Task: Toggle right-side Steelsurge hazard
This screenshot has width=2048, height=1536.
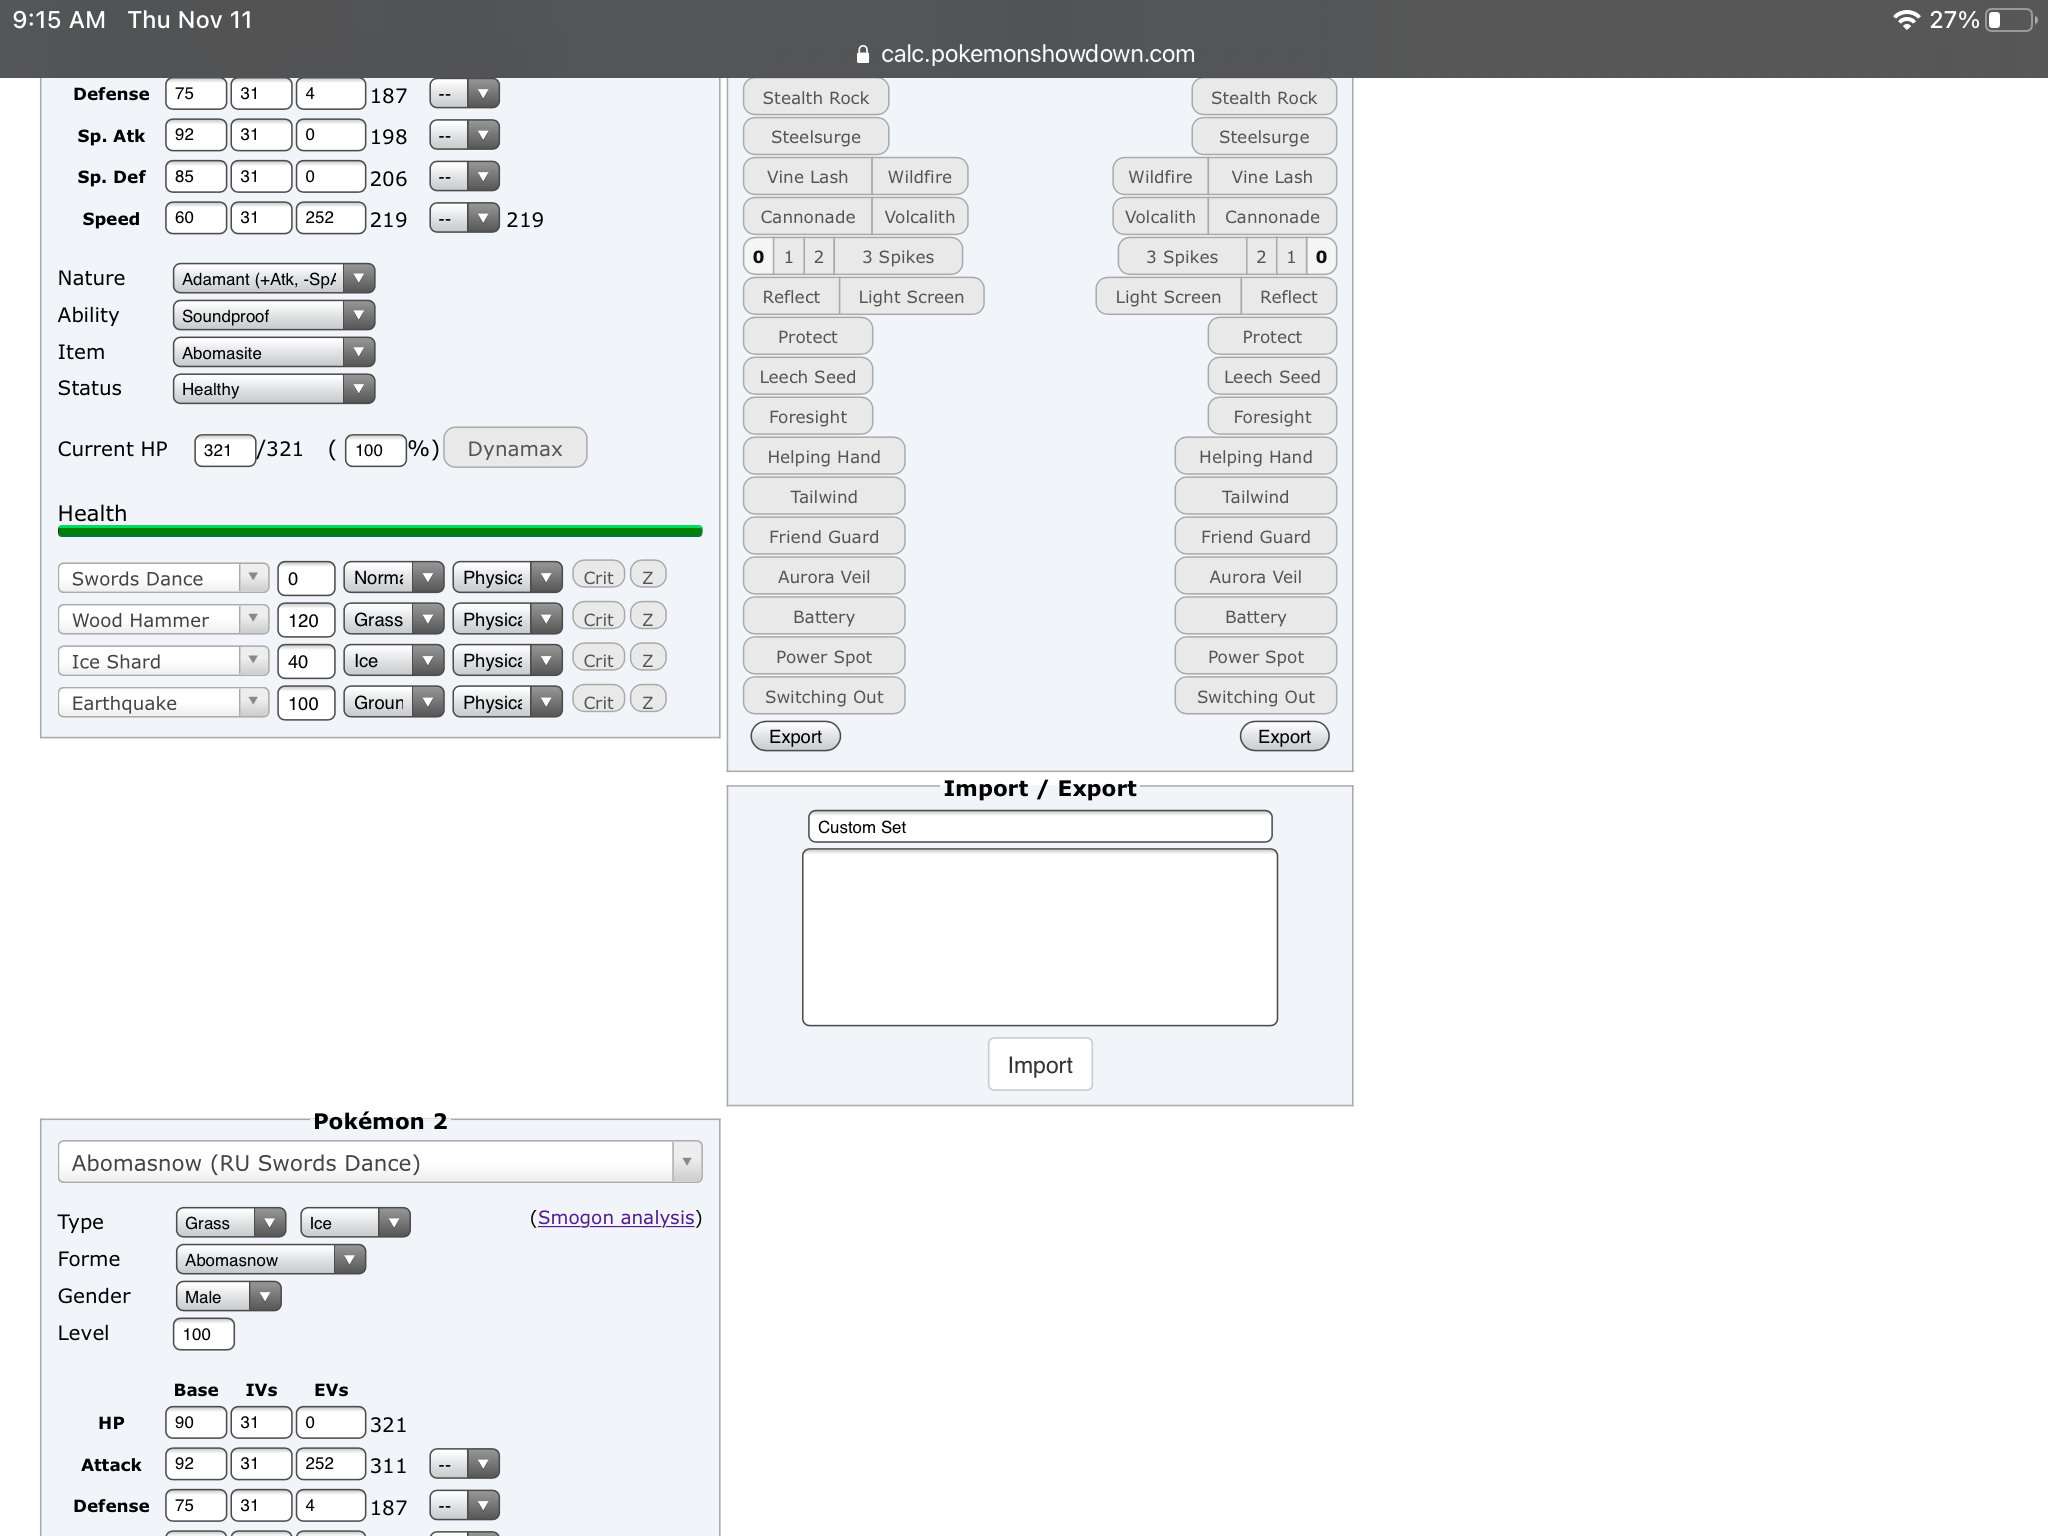Action: pos(1263,137)
